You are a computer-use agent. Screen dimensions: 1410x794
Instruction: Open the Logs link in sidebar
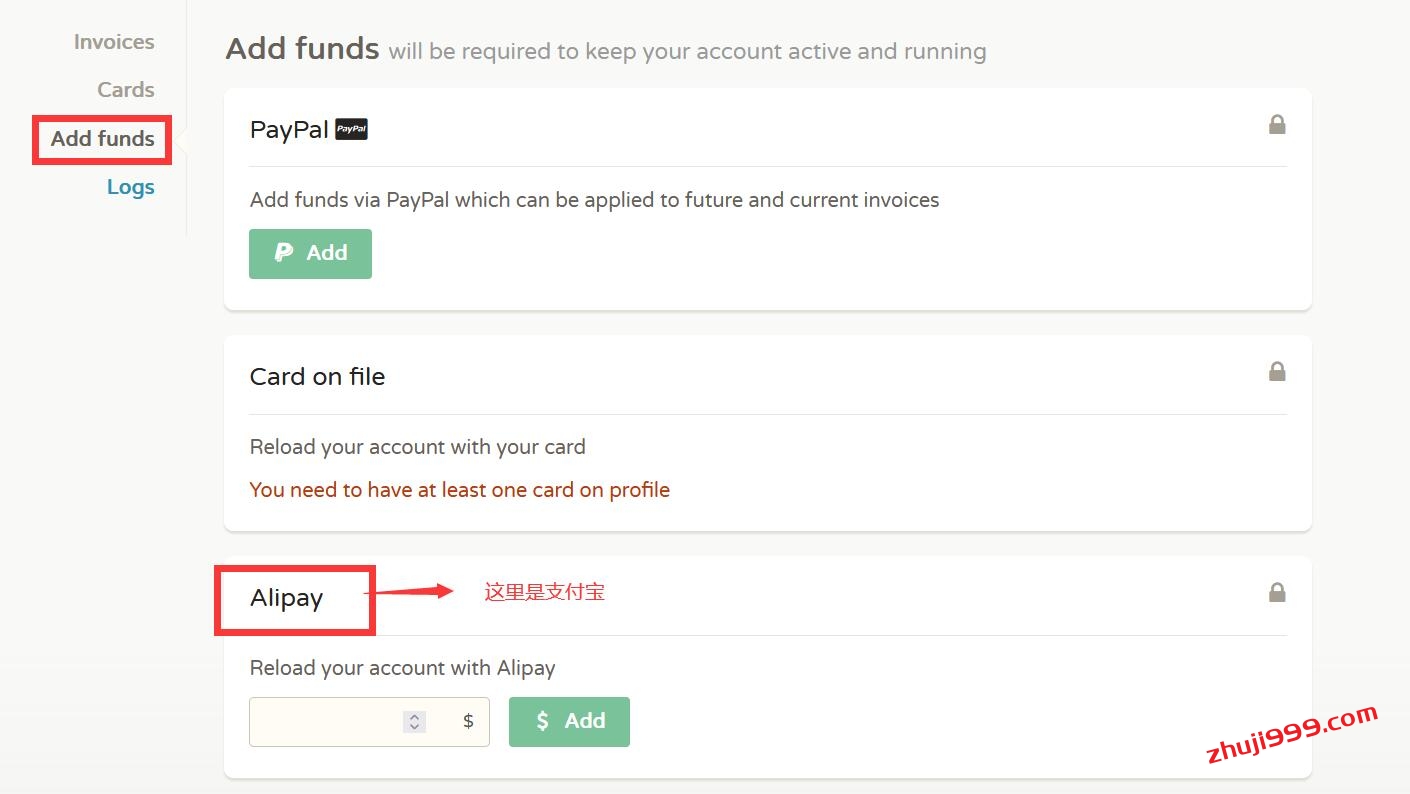click(131, 187)
